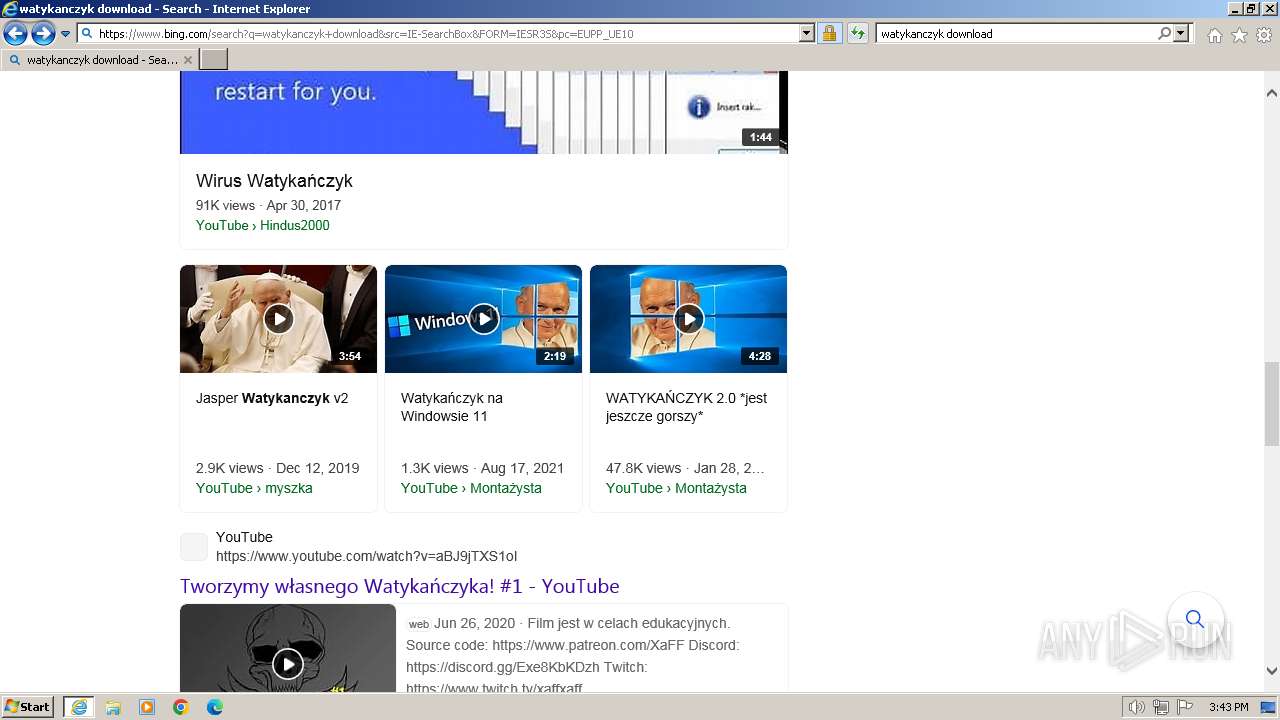Open a new blank tab
Viewport: 1280px width, 720px height.
214,60
